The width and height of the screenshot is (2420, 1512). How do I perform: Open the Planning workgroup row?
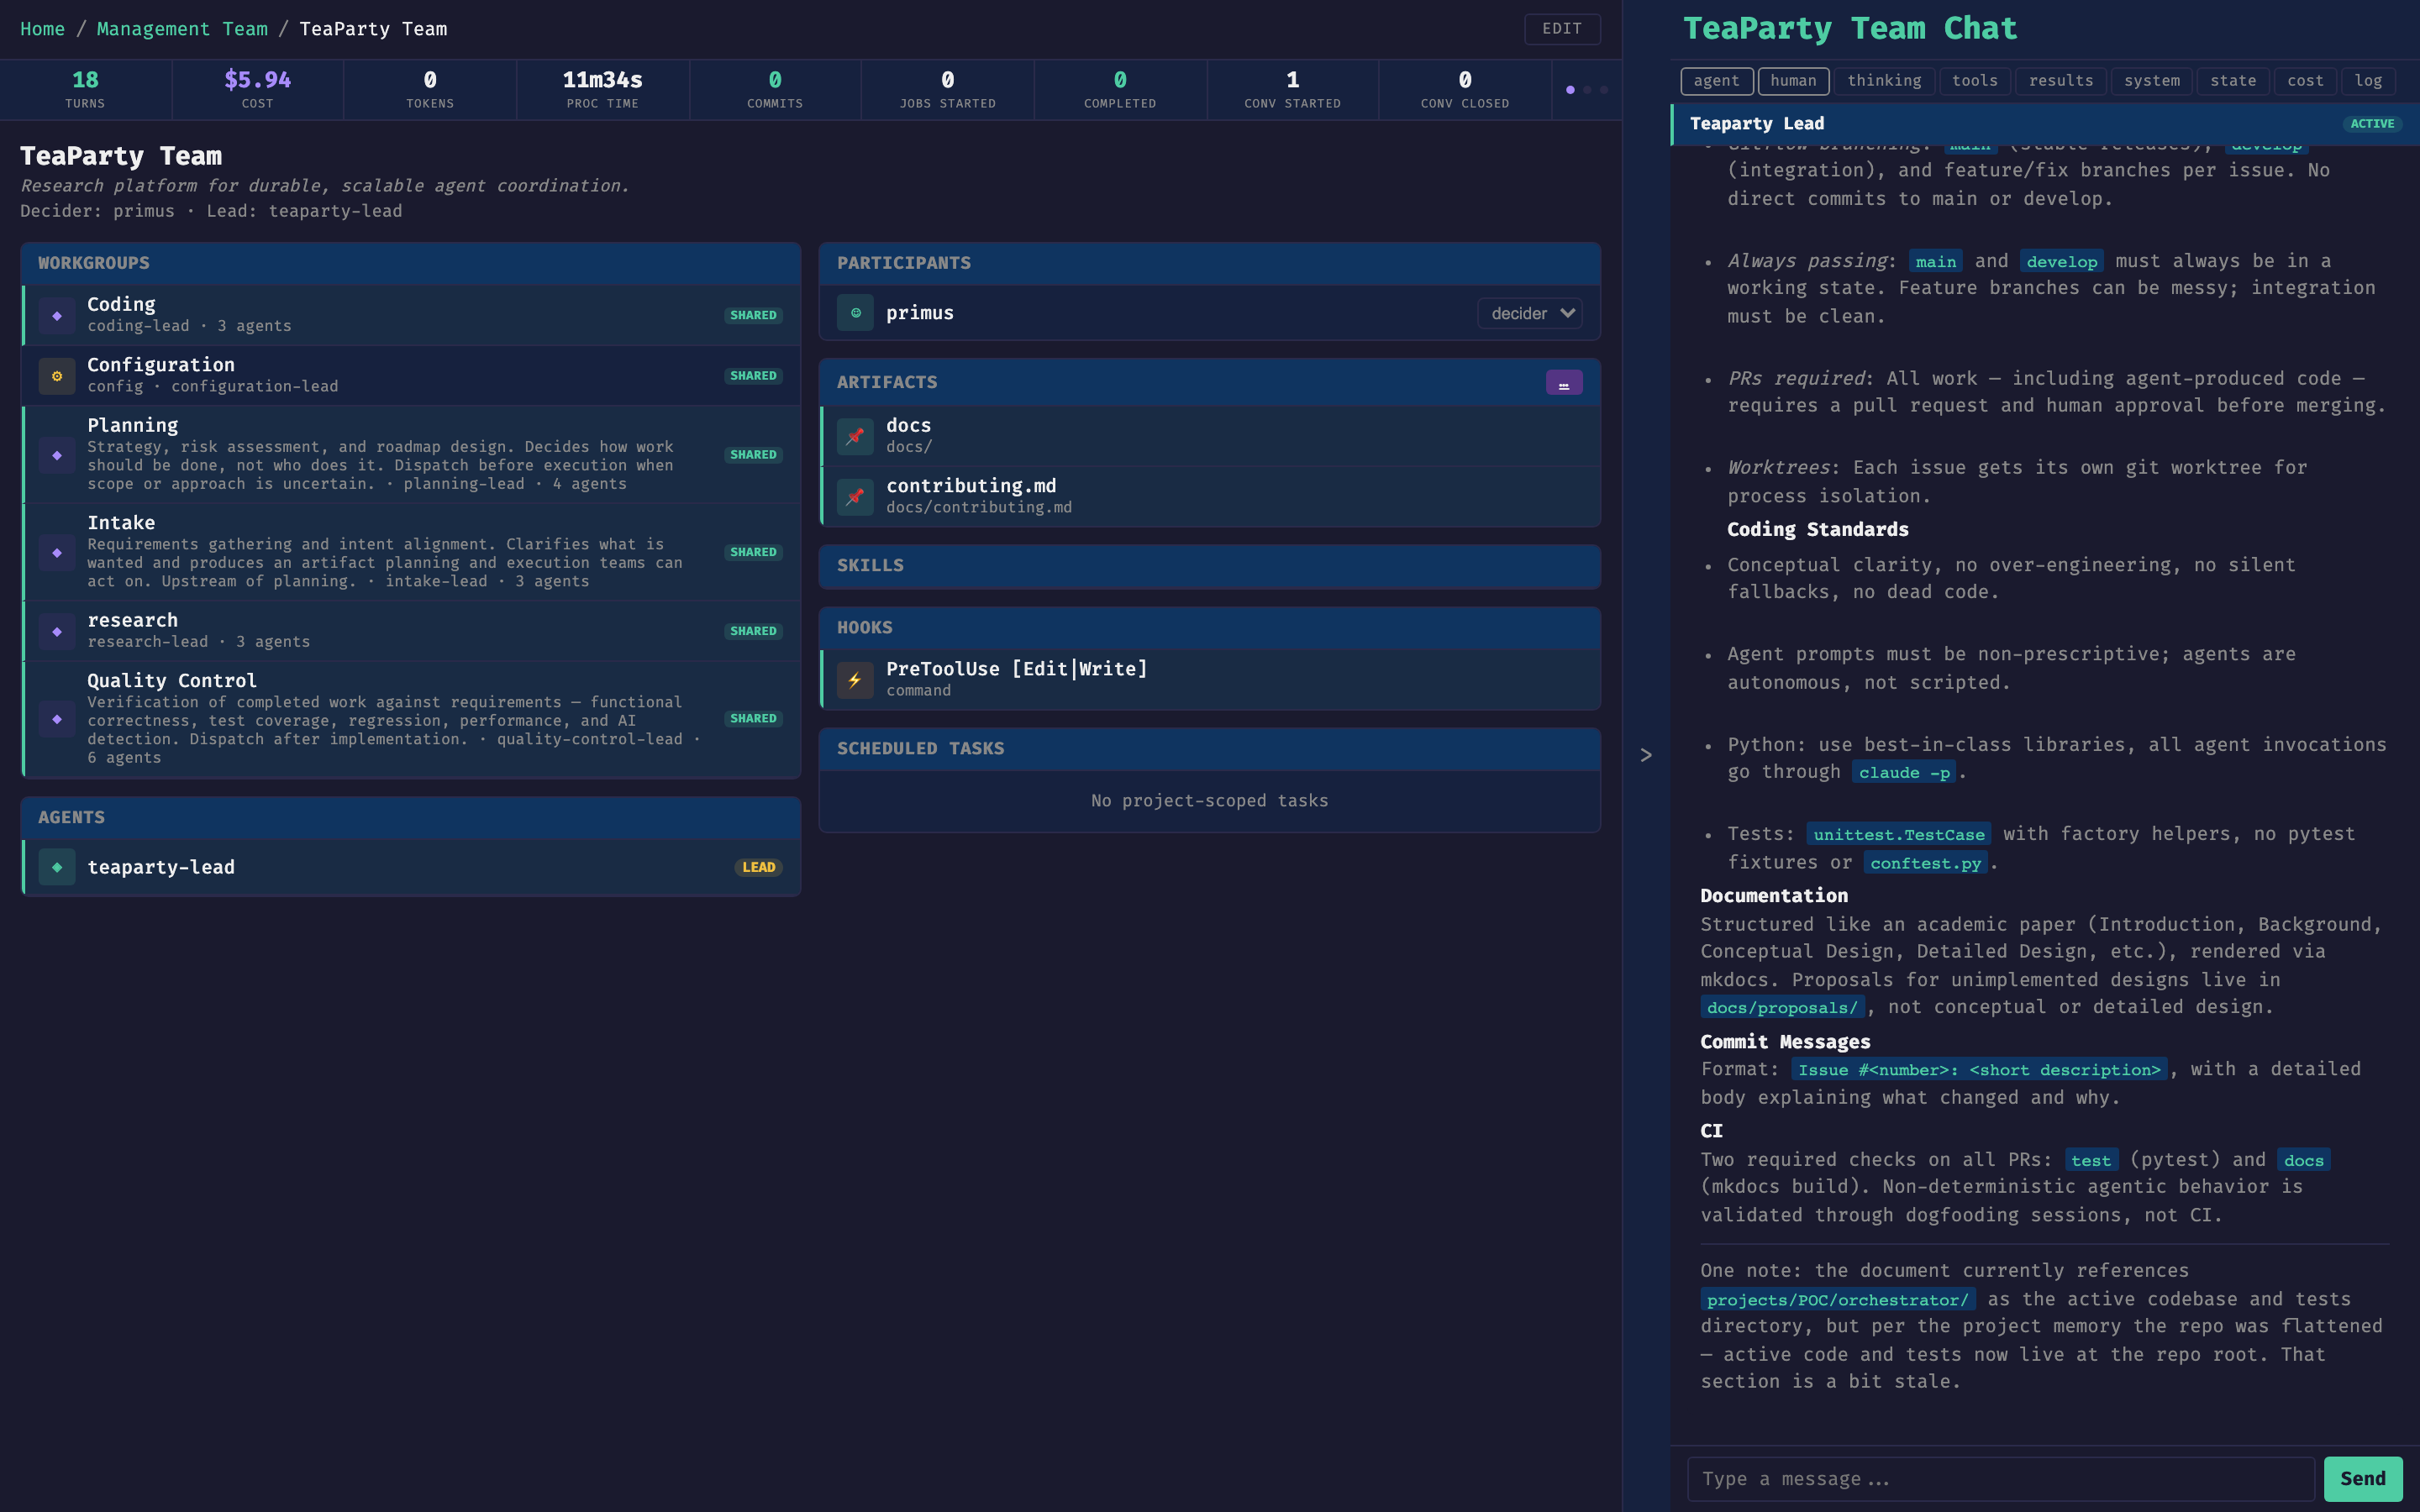point(411,455)
